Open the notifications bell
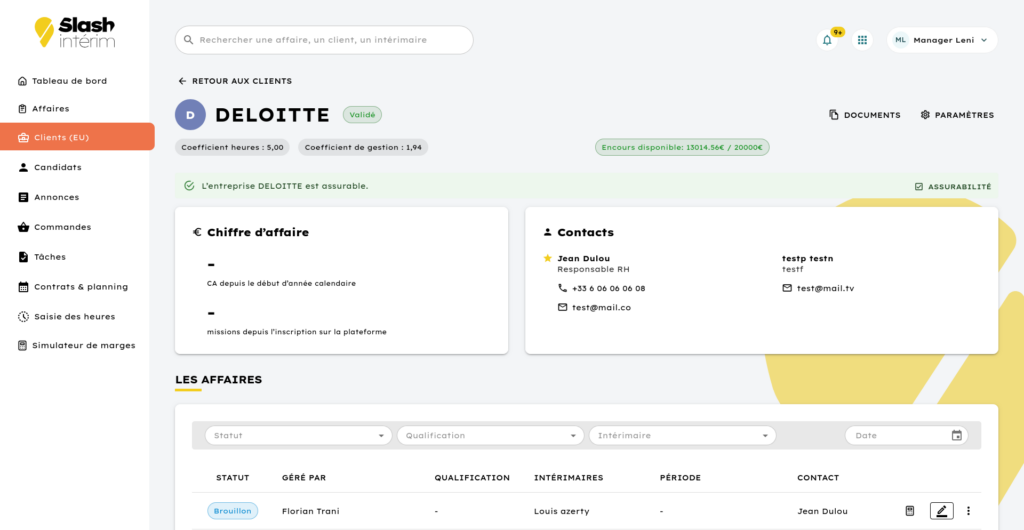 point(827,40)
